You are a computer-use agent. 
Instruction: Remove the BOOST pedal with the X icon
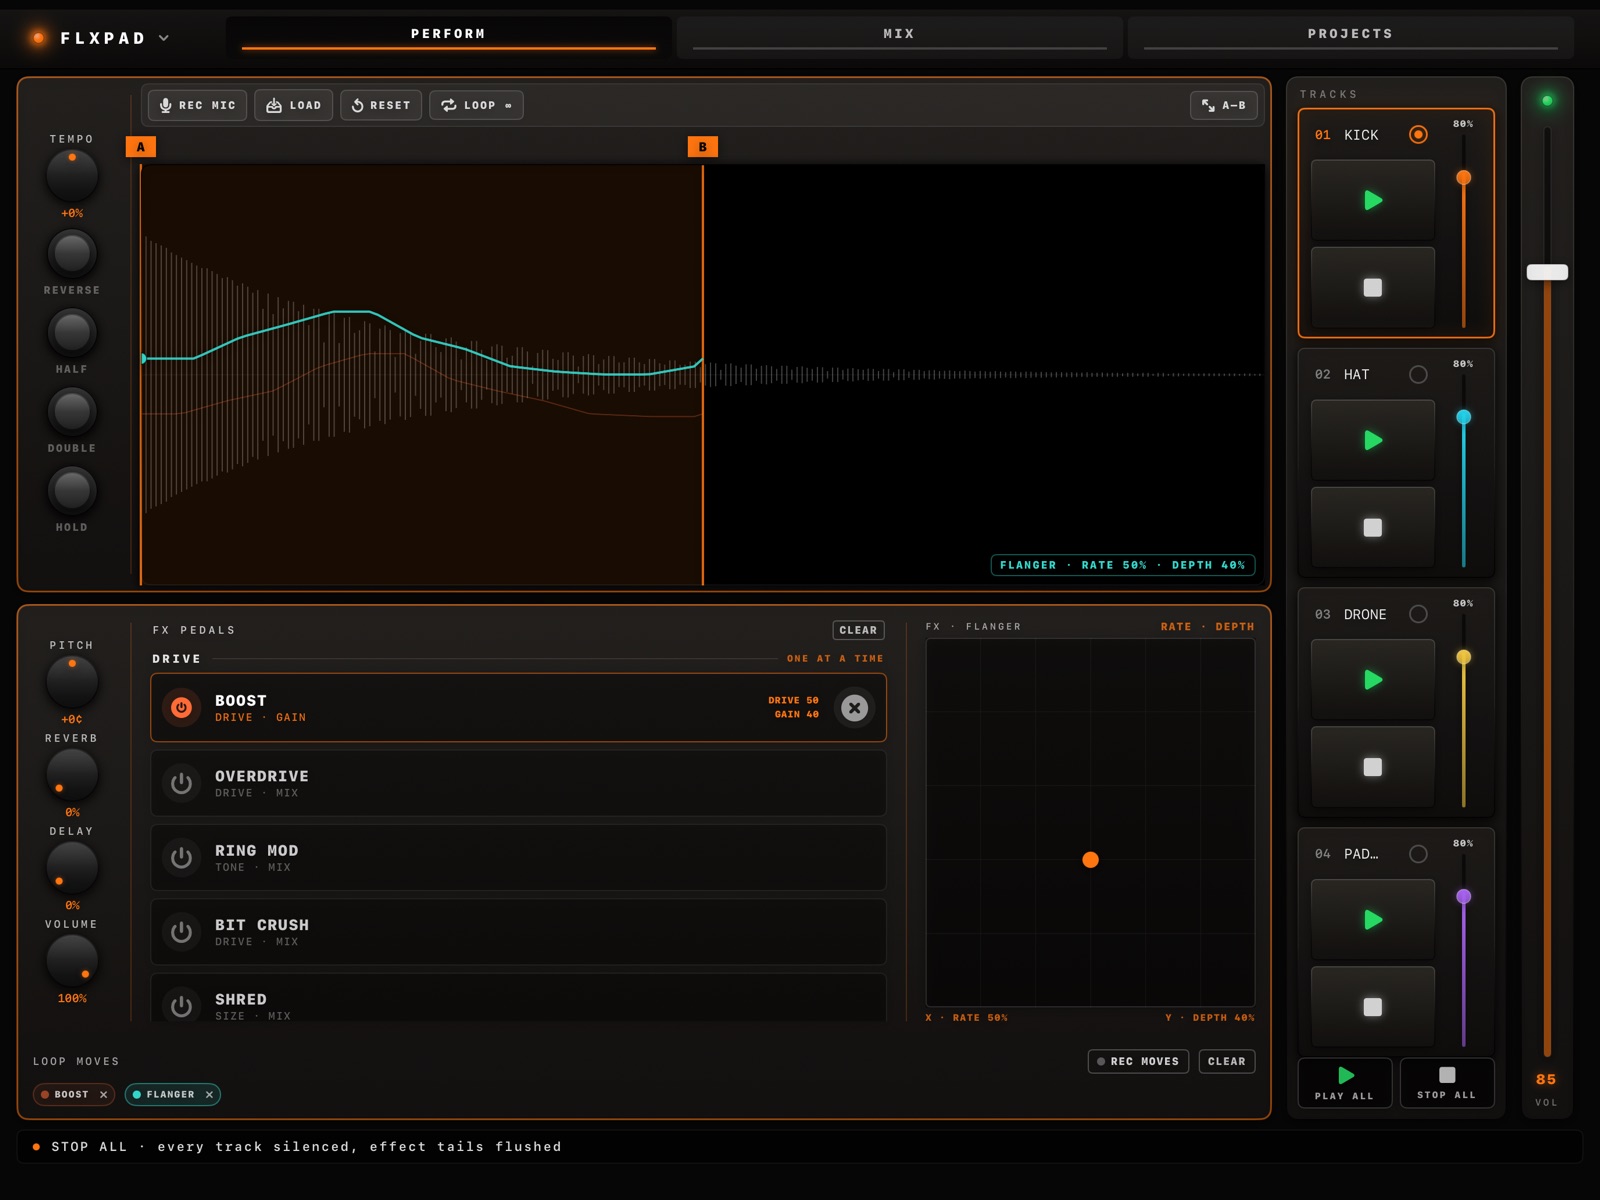click(x=854, y=708)
